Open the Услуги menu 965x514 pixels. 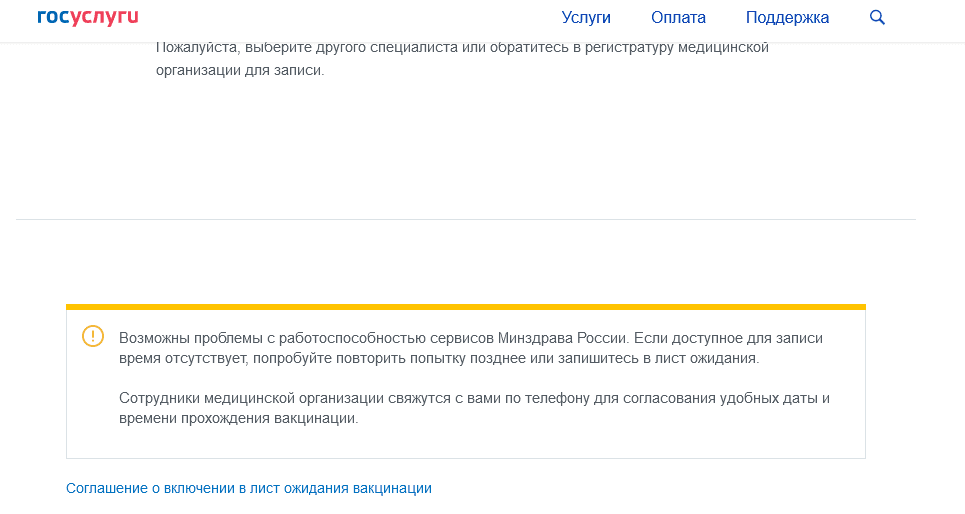click(586, 17)
